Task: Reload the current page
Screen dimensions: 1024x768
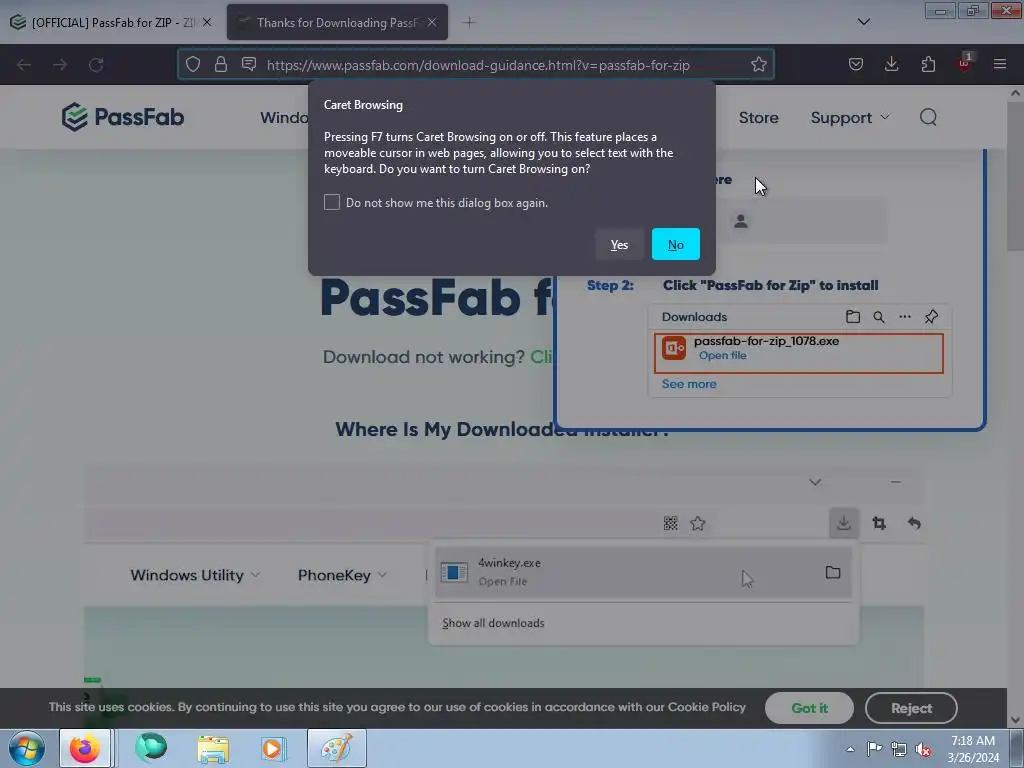Action: tap(96, 65)
